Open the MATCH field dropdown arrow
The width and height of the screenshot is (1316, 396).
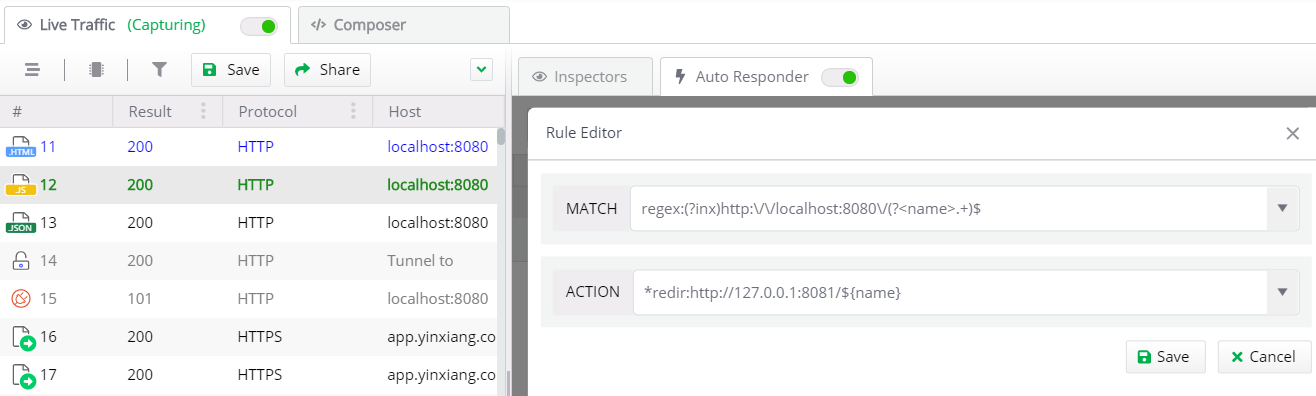pos(1283,208)
